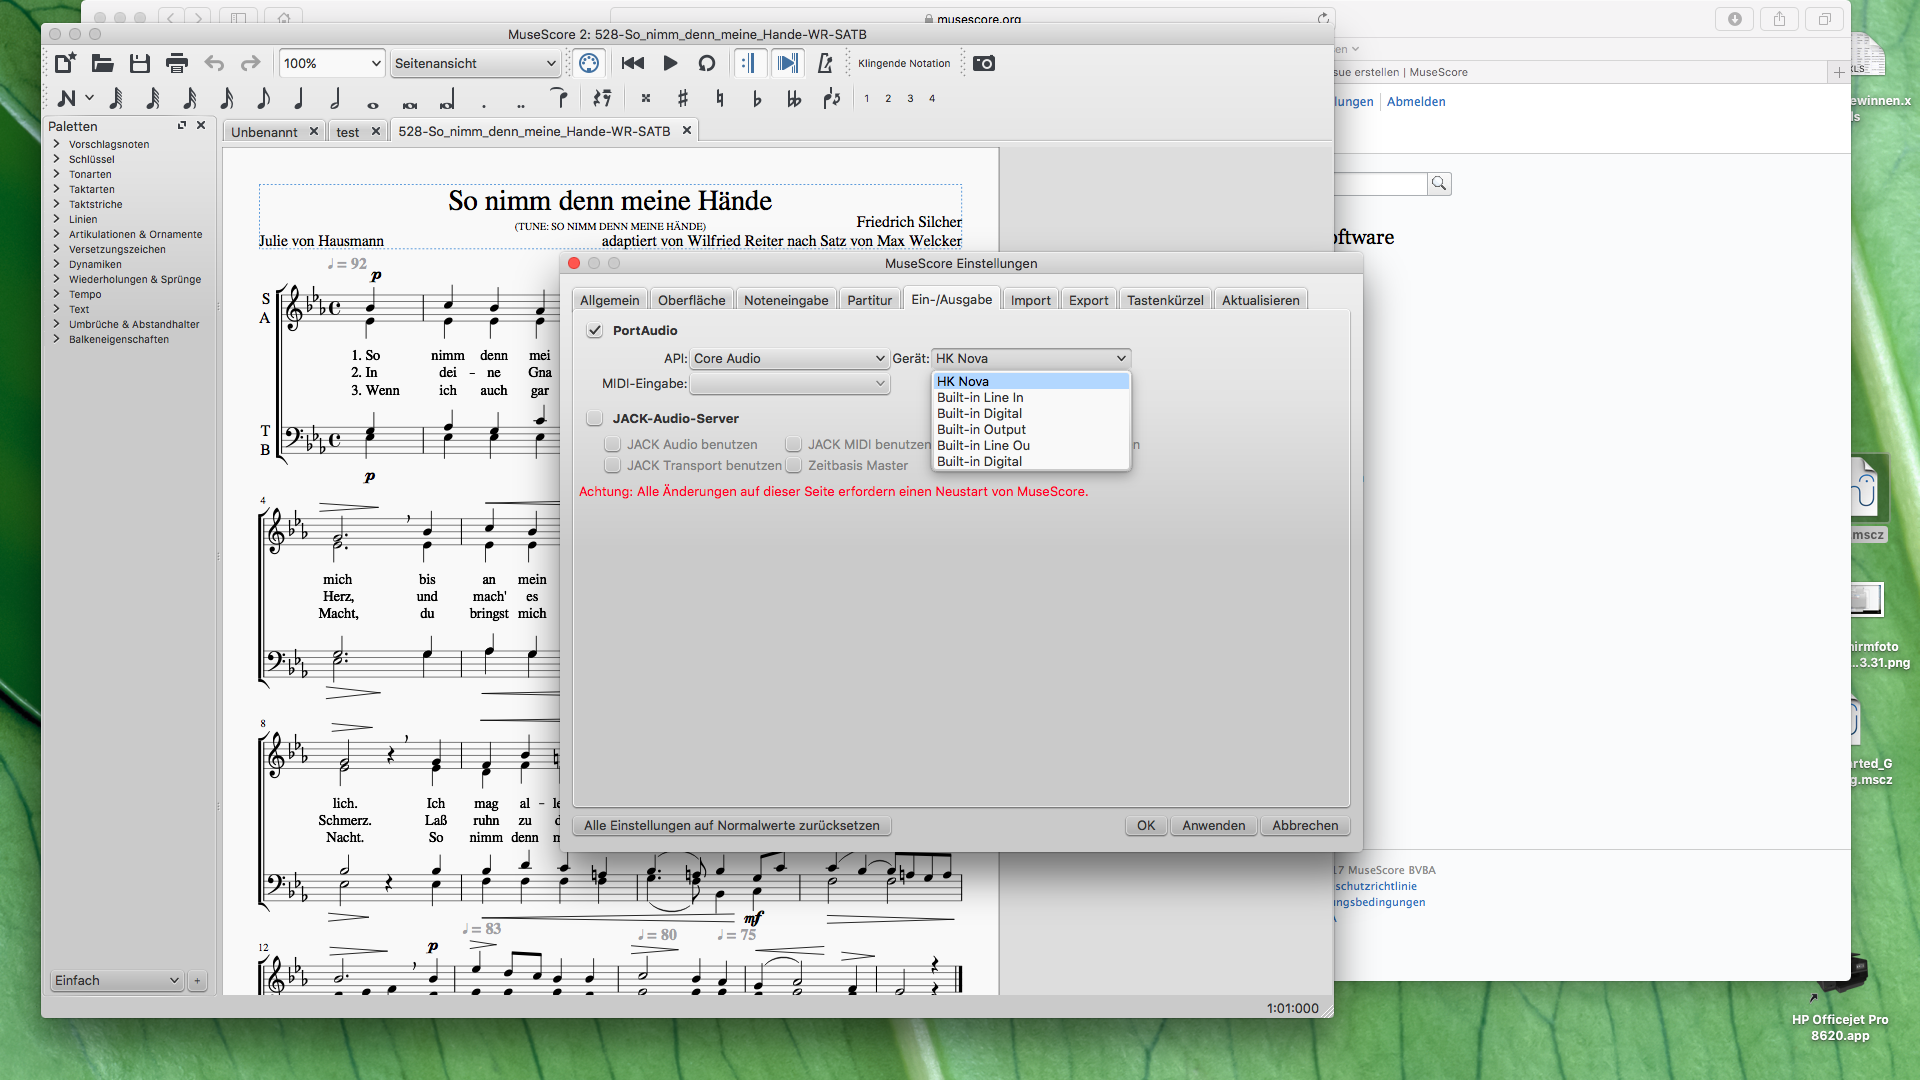This screenshot has width=1920, height=1080.
Task: Apply double flat accidental
Action: (x=794, y=98)
